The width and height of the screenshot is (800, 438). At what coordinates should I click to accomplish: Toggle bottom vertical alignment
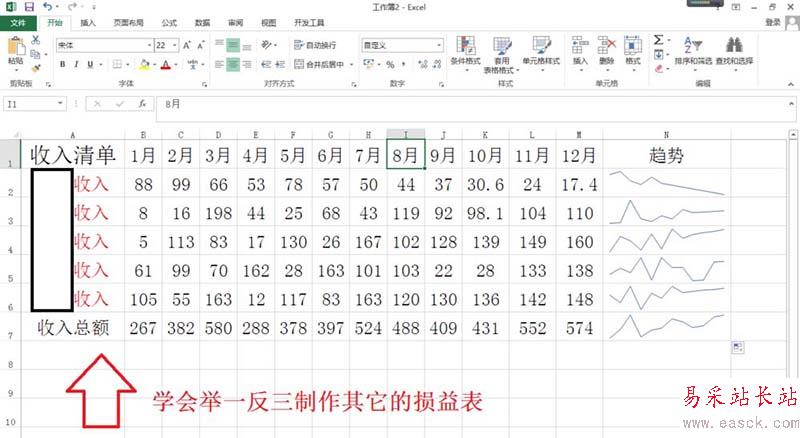coord(247,45)
